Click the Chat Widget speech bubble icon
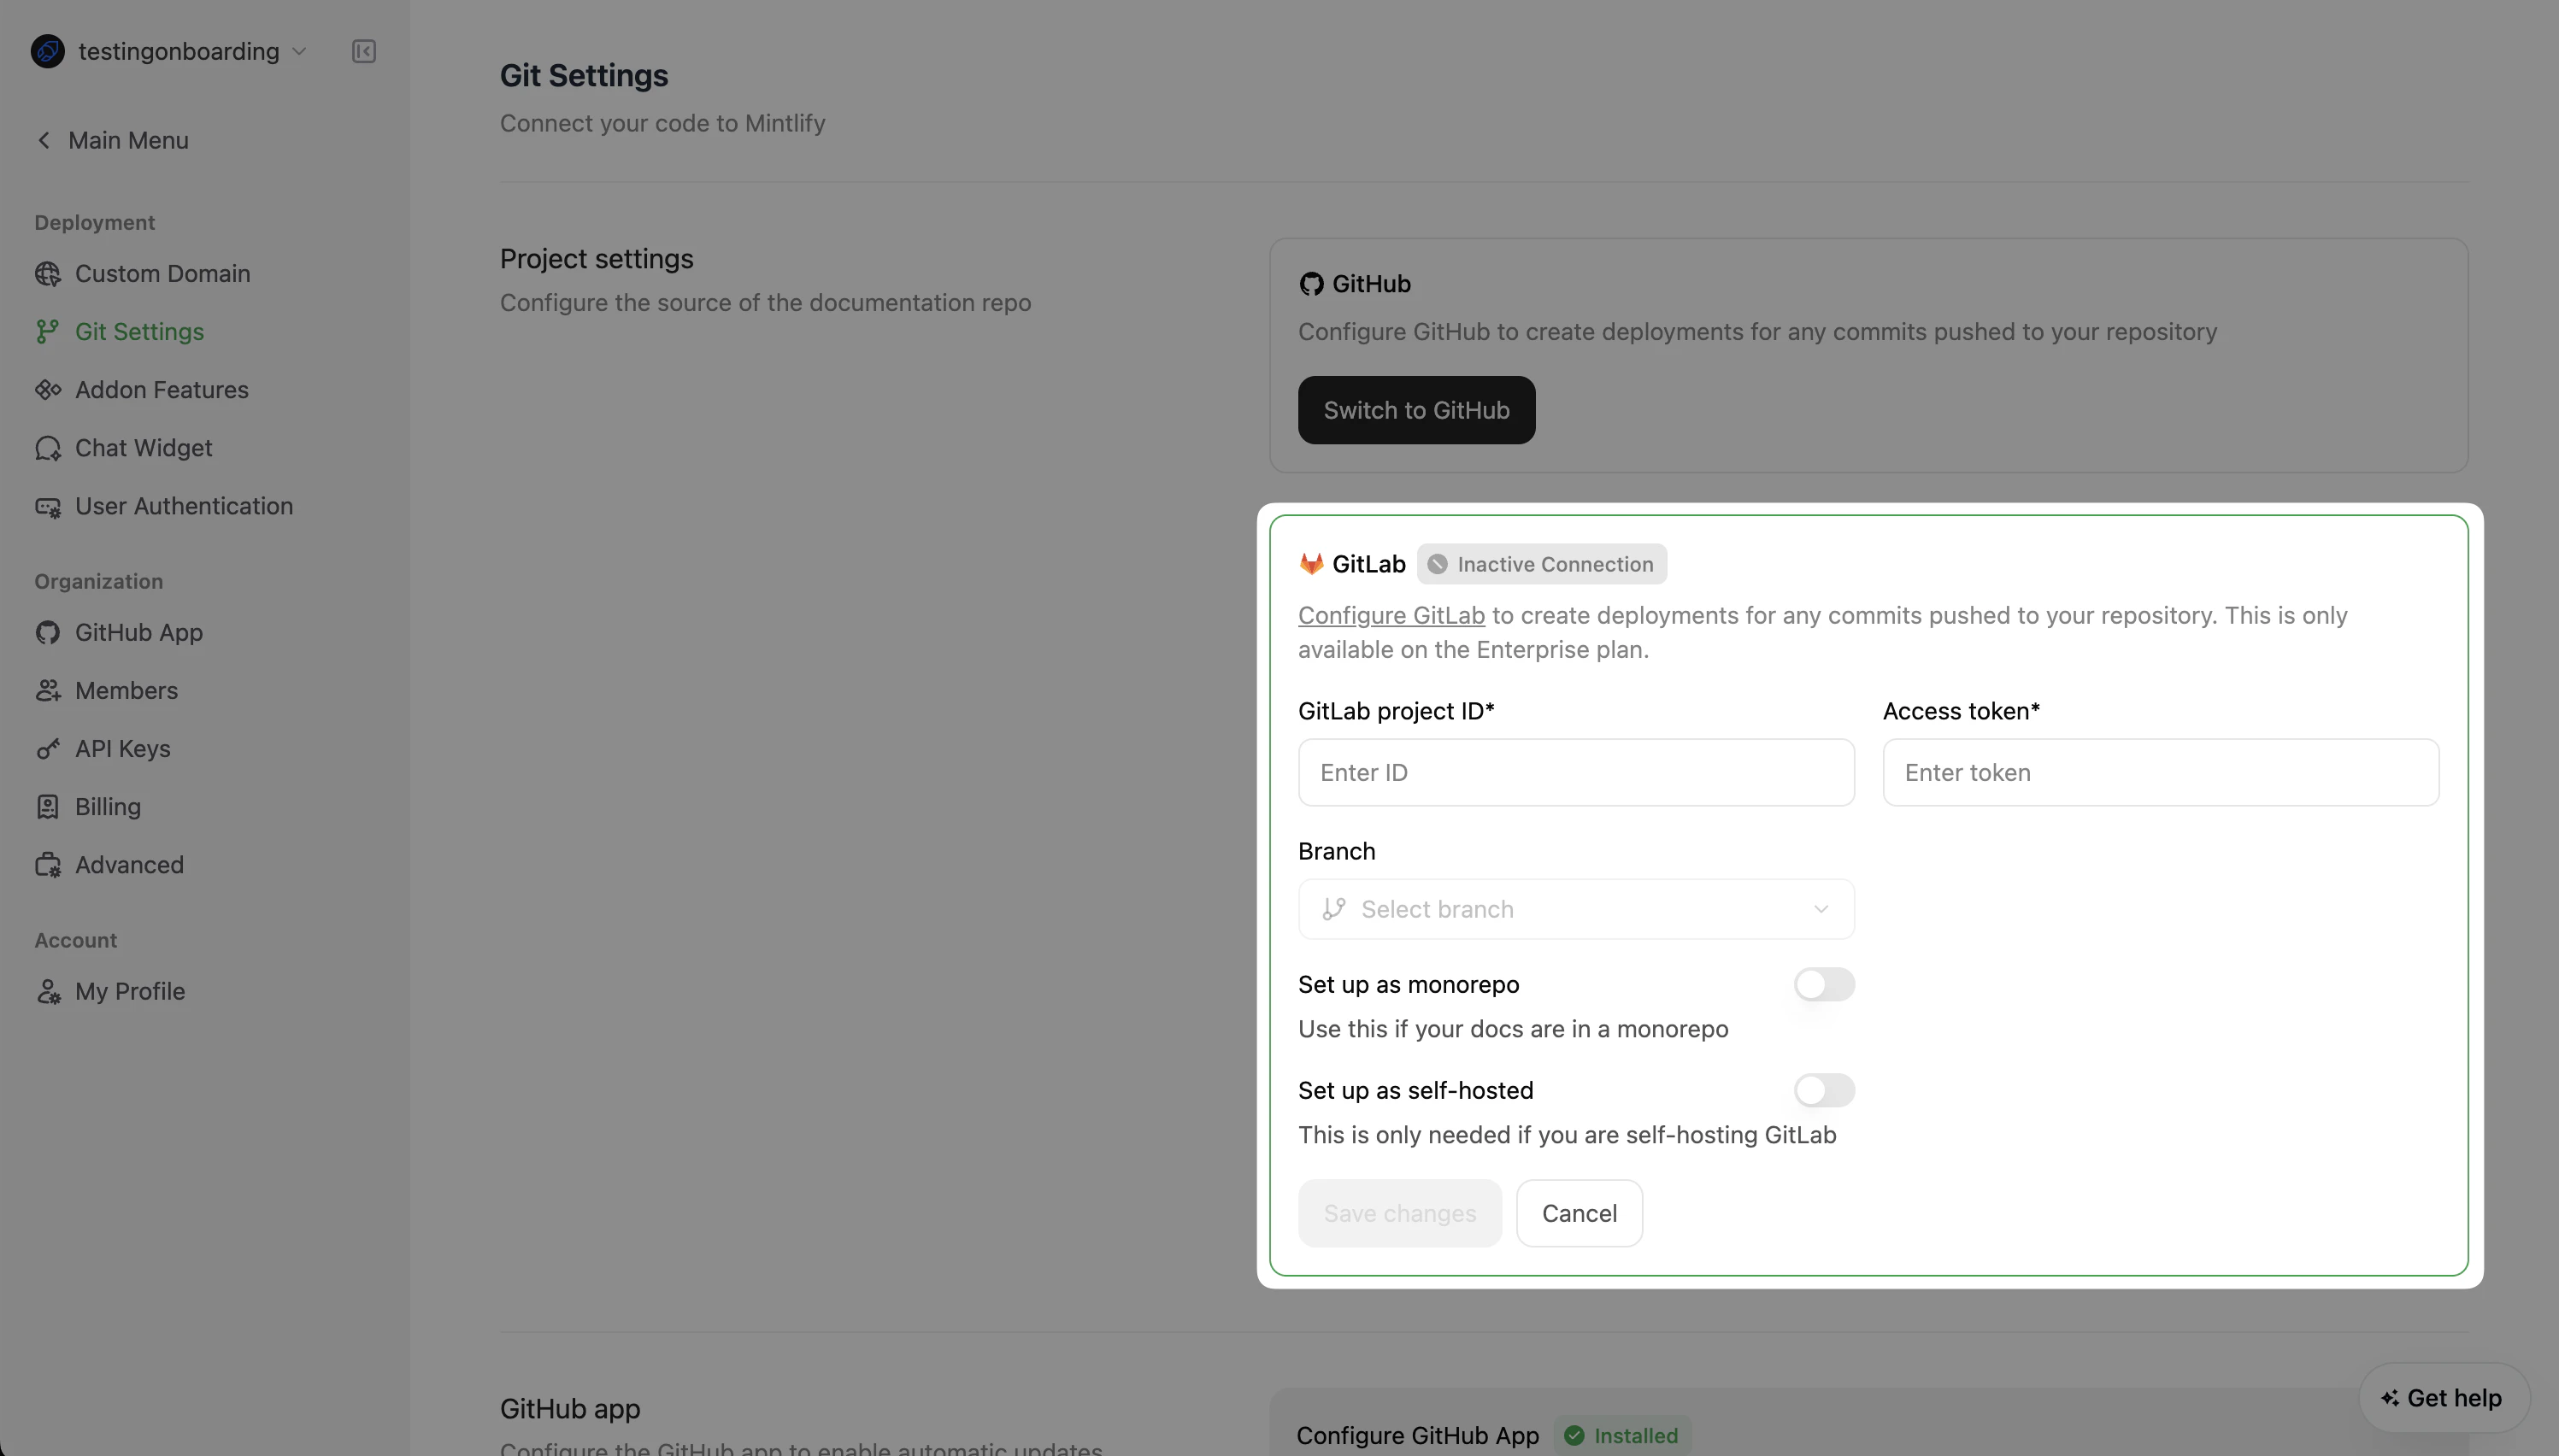Image resolution: width=2559 pixels, height=1456 pixels. [47, 448]
